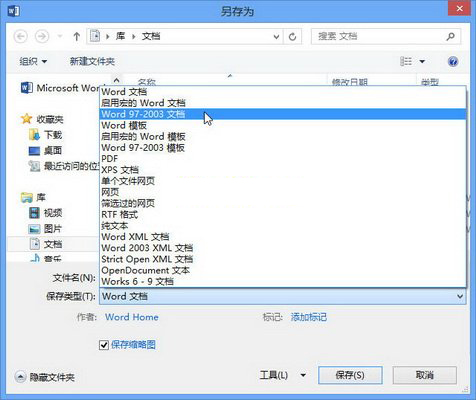
Task: Click the Save 保存(S) button
Action: tap(350, 375)
